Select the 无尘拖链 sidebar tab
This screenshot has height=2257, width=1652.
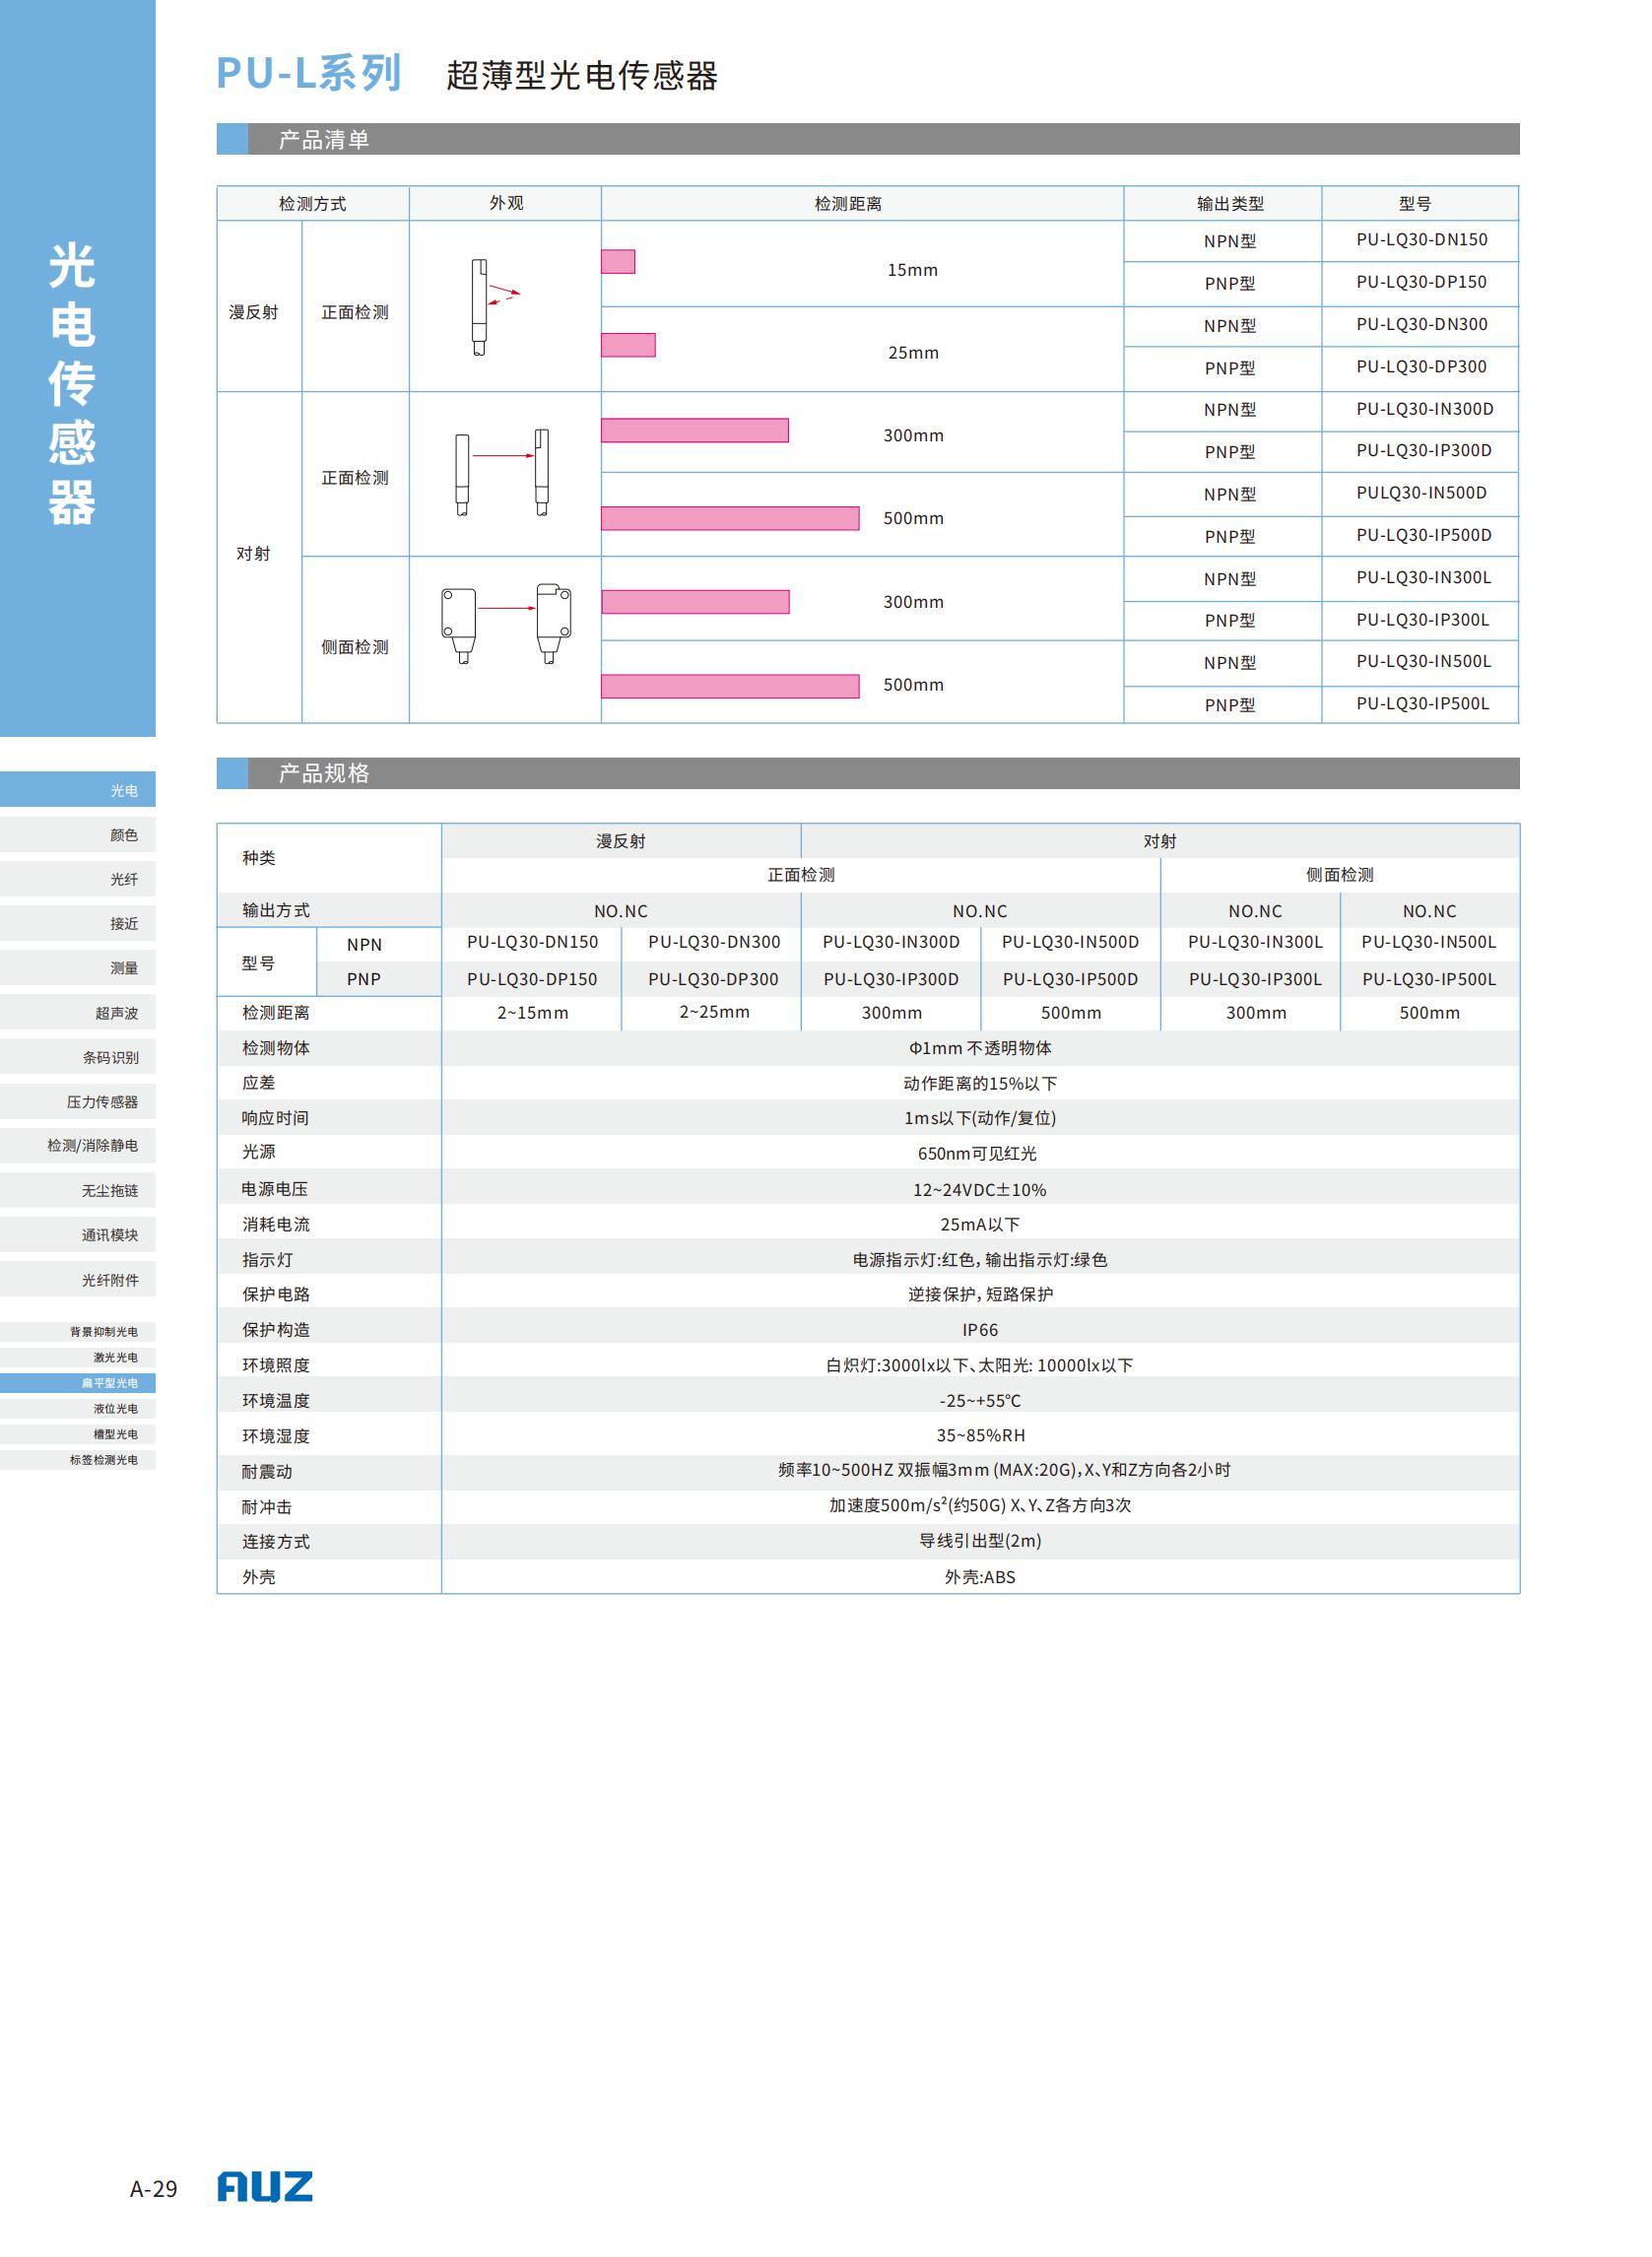[x=78, y=1191]
